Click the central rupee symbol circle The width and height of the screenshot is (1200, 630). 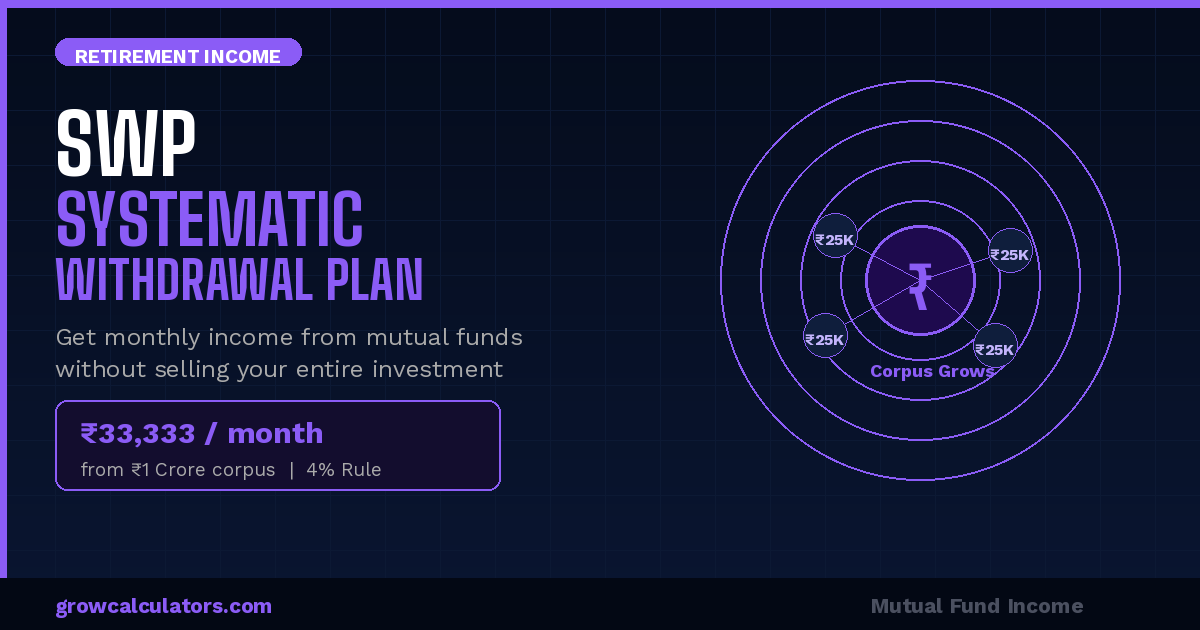point(920,281)
